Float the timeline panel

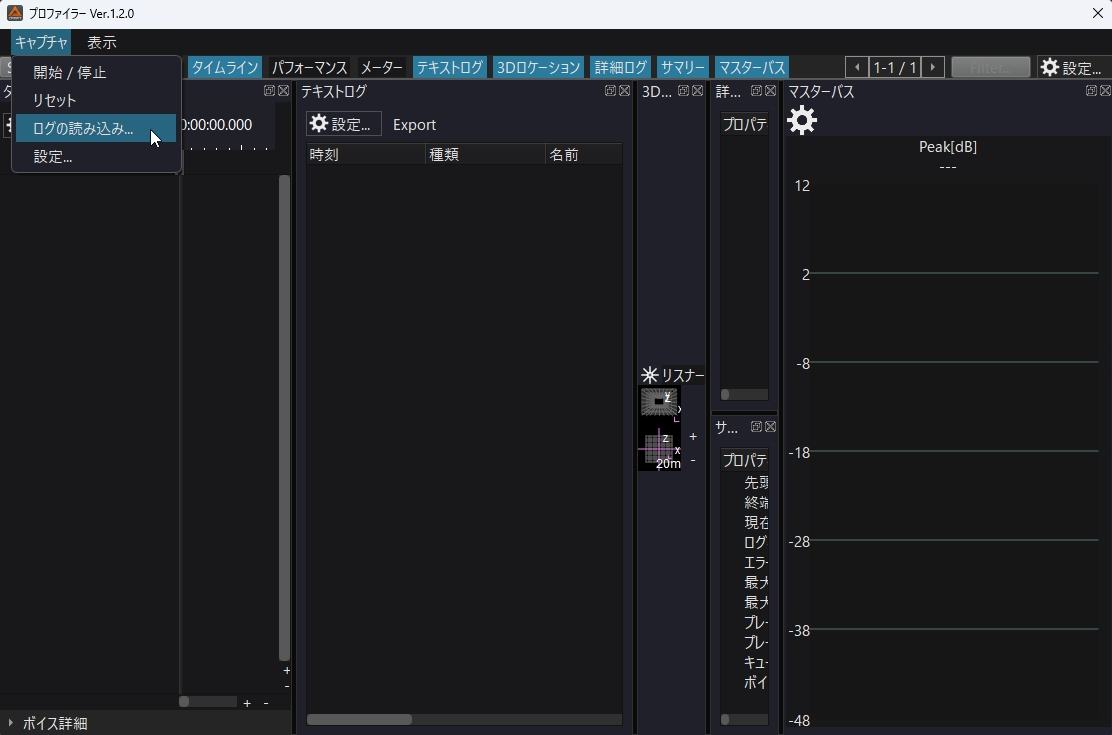click(269, 91)
